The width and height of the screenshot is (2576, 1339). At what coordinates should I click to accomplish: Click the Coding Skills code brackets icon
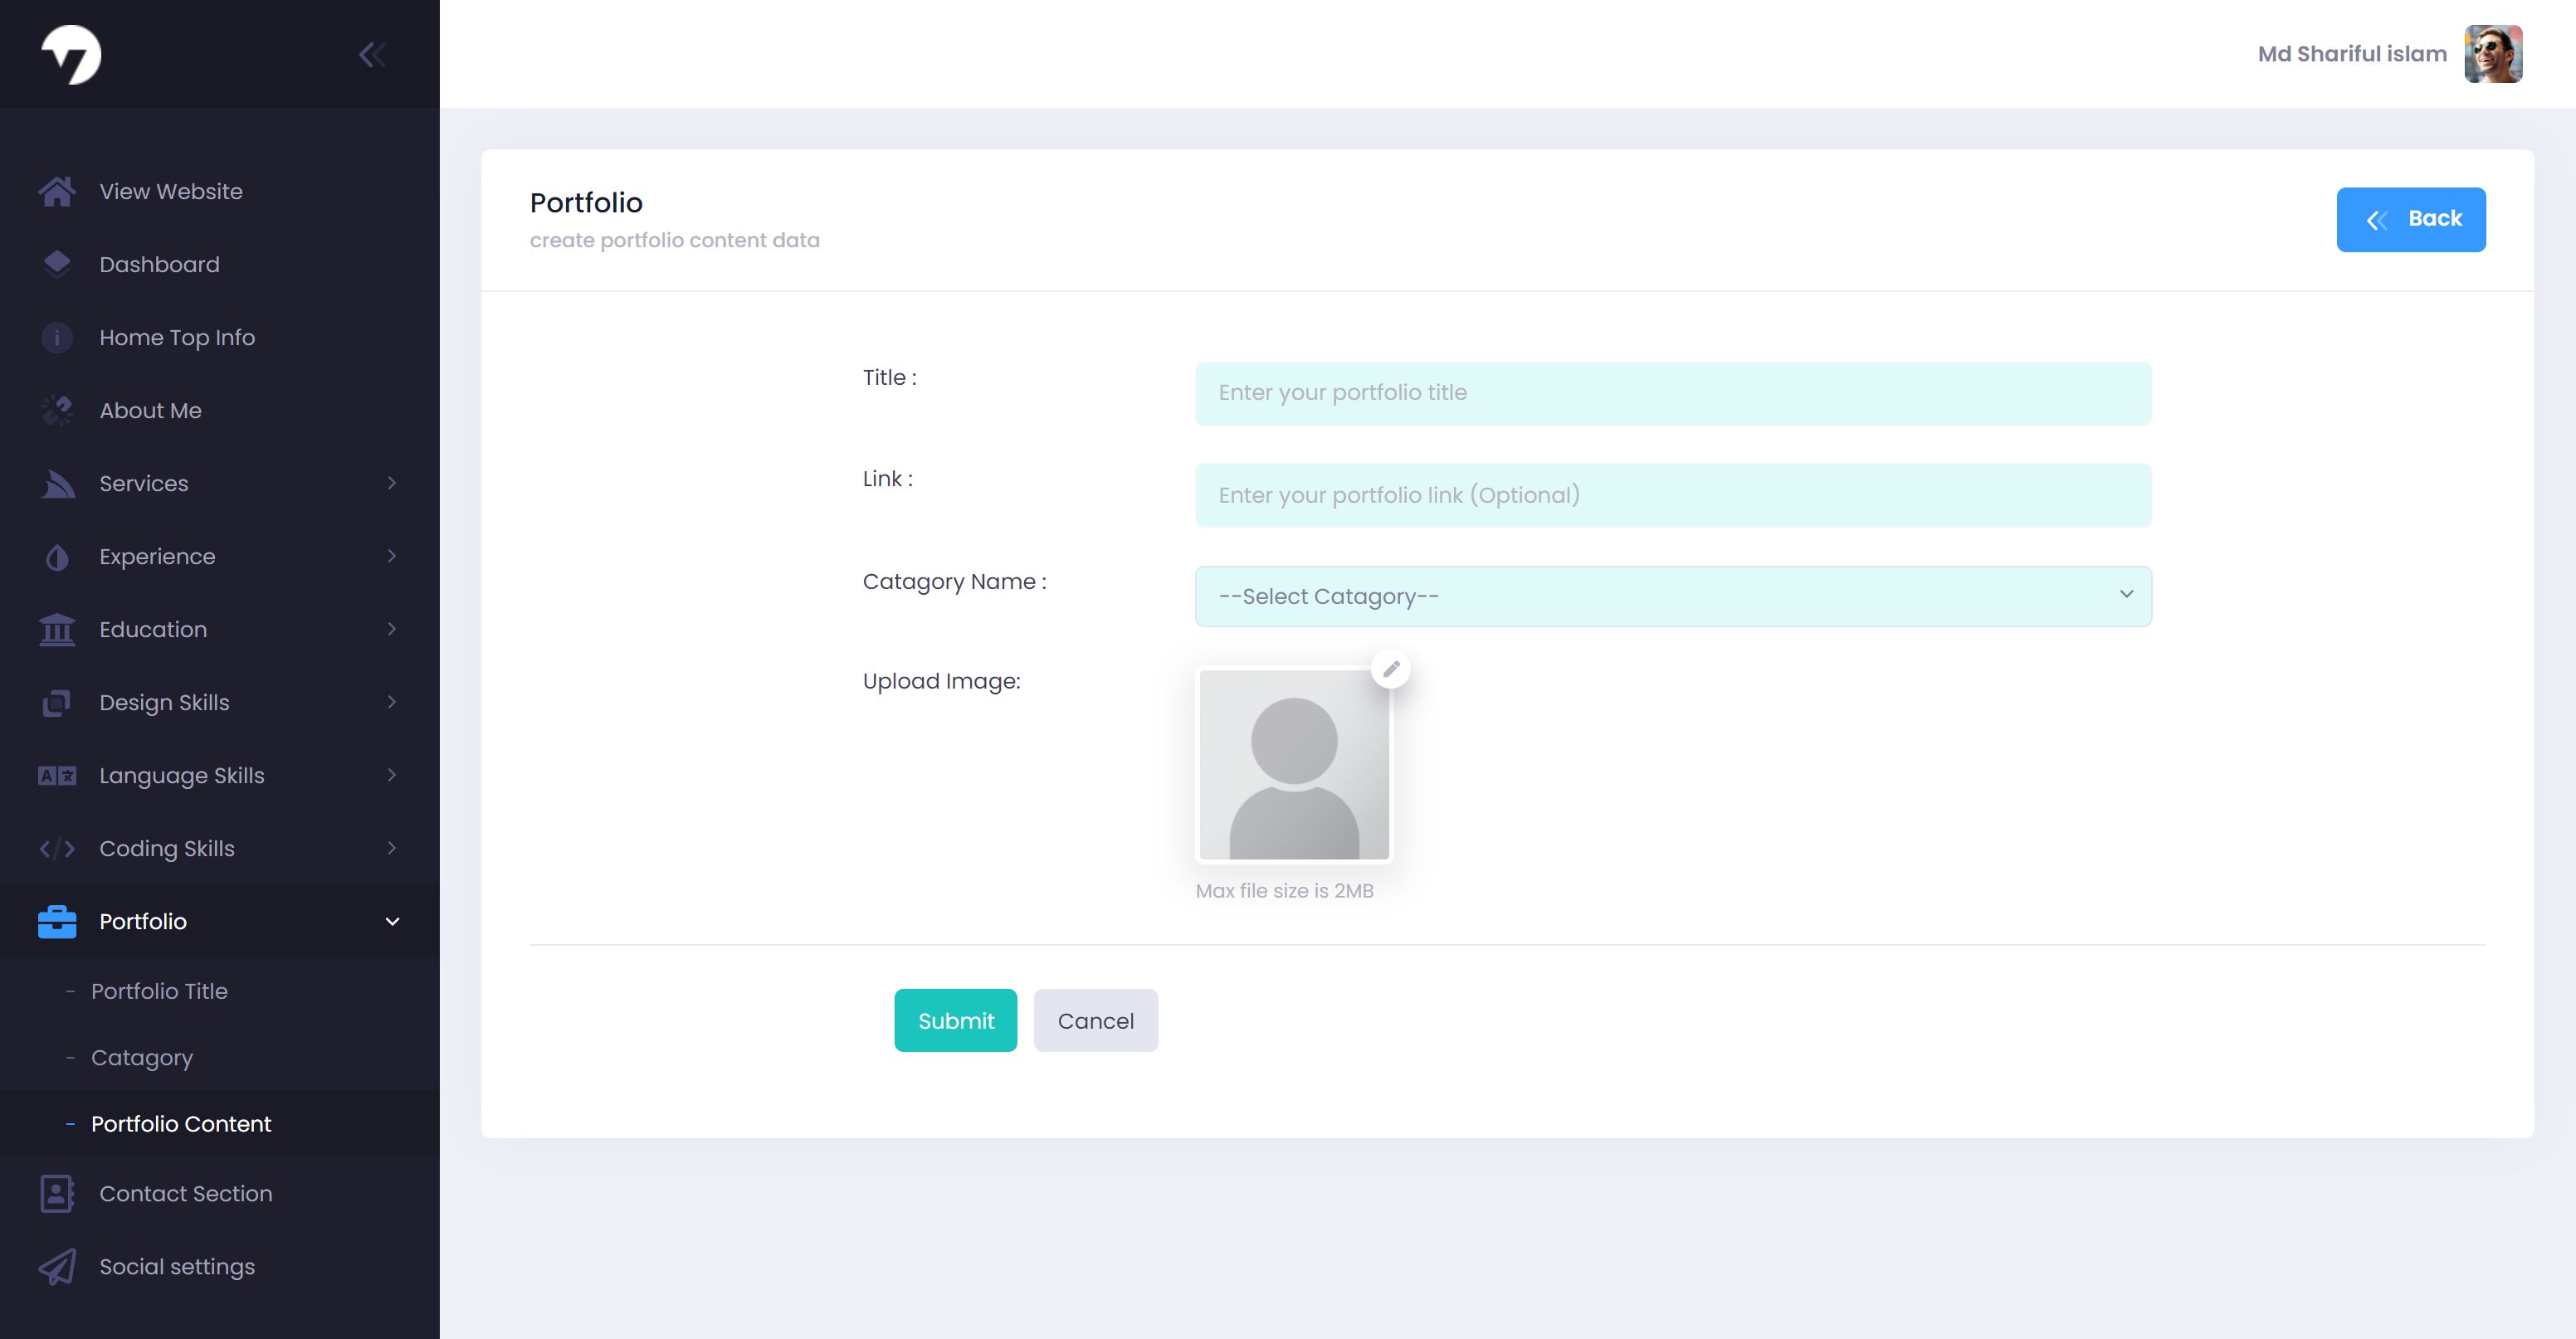coord(57,848)
